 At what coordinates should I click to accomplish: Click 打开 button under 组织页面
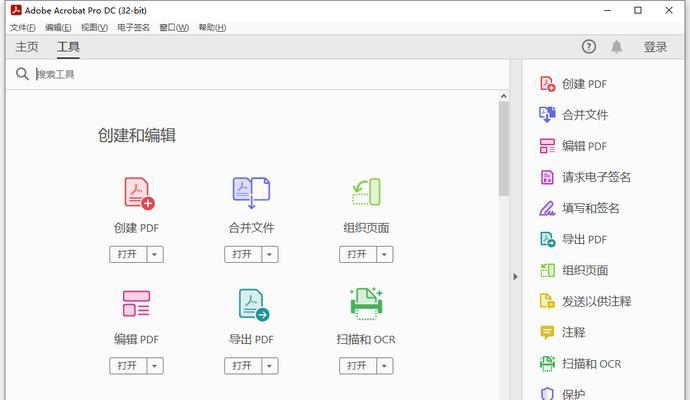pos(357,254)
